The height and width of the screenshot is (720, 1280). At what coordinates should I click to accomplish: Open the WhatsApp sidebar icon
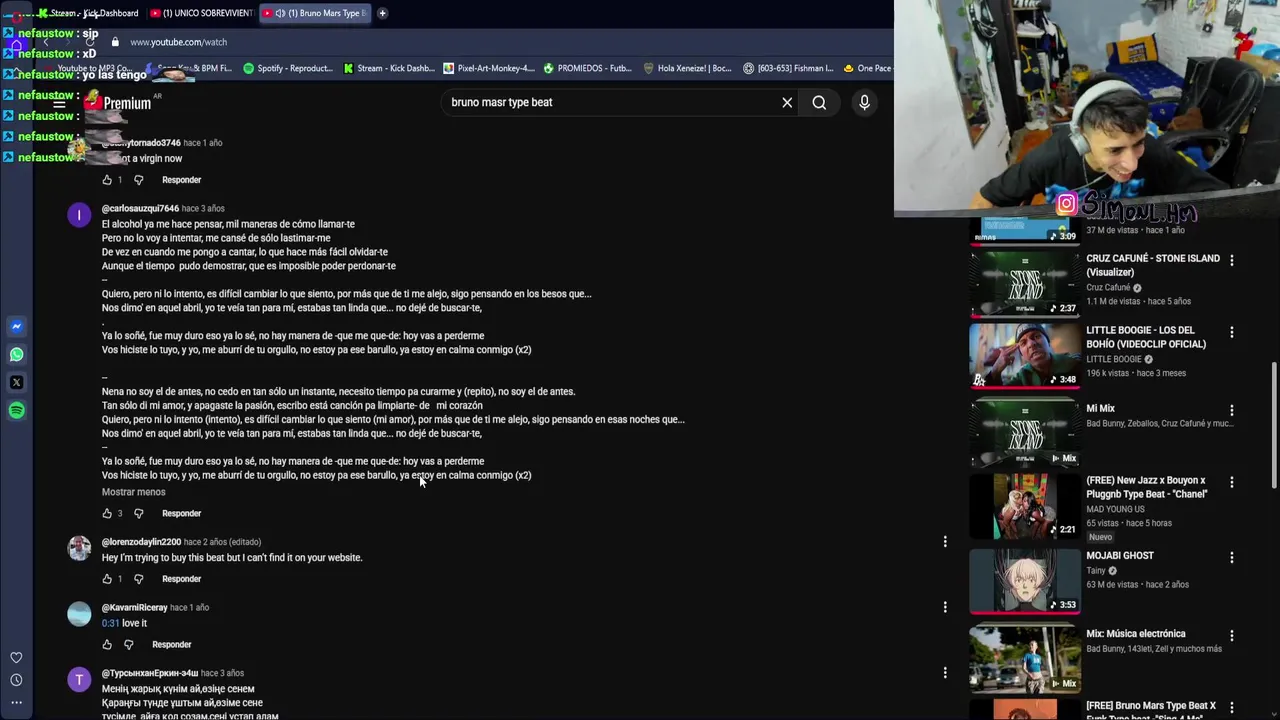pyautogui.click(x=16, y=354)
